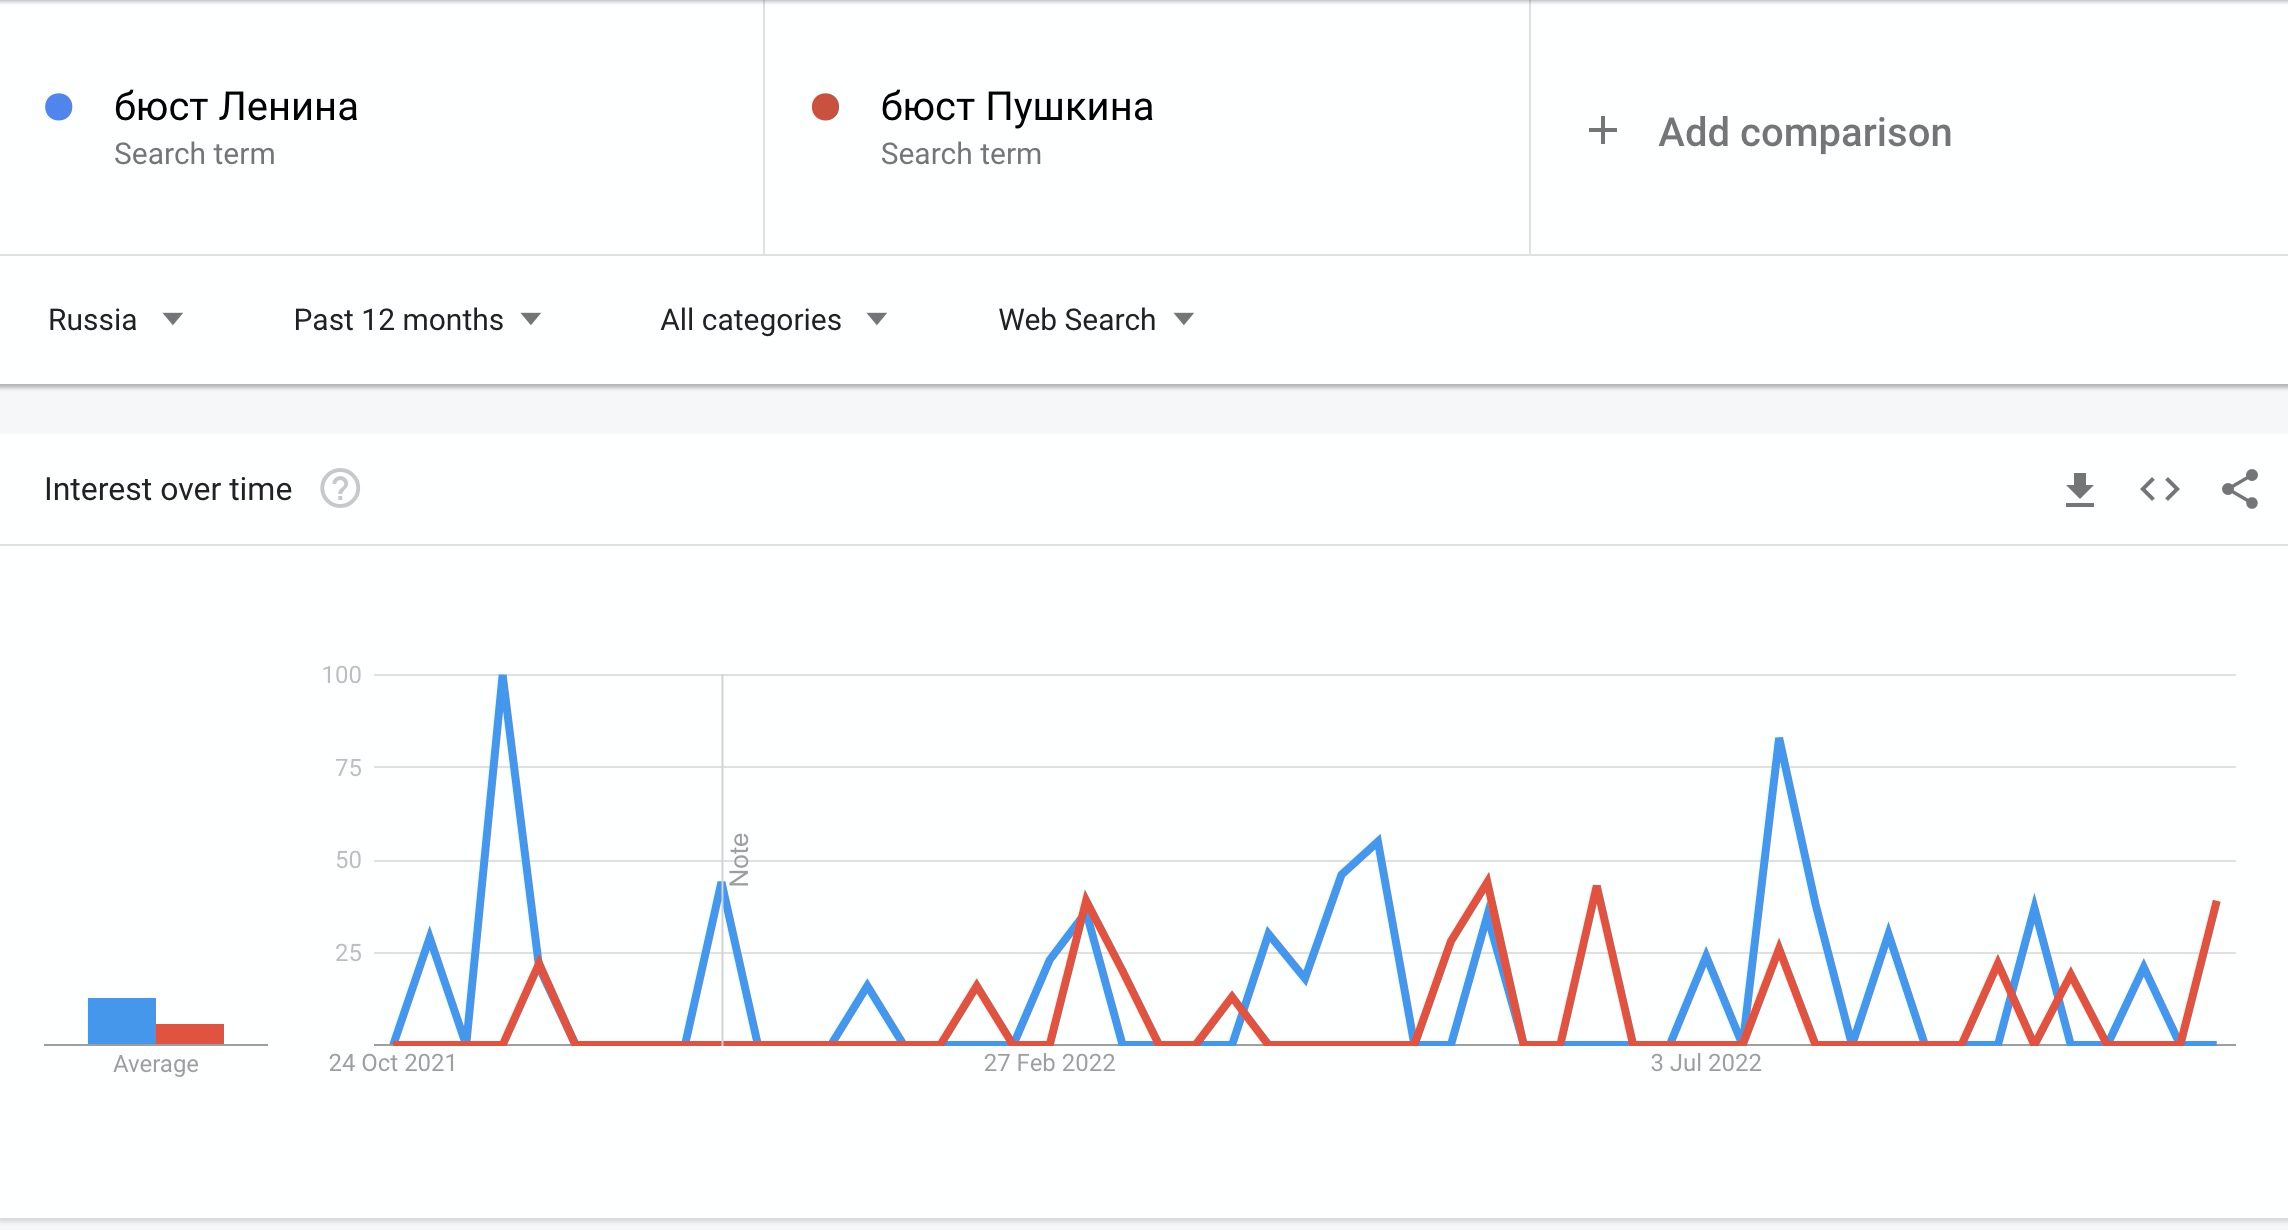Open the share icon for chart
The width and height of the screenshot is (2288, 1230).
[x=2240, y=489]
